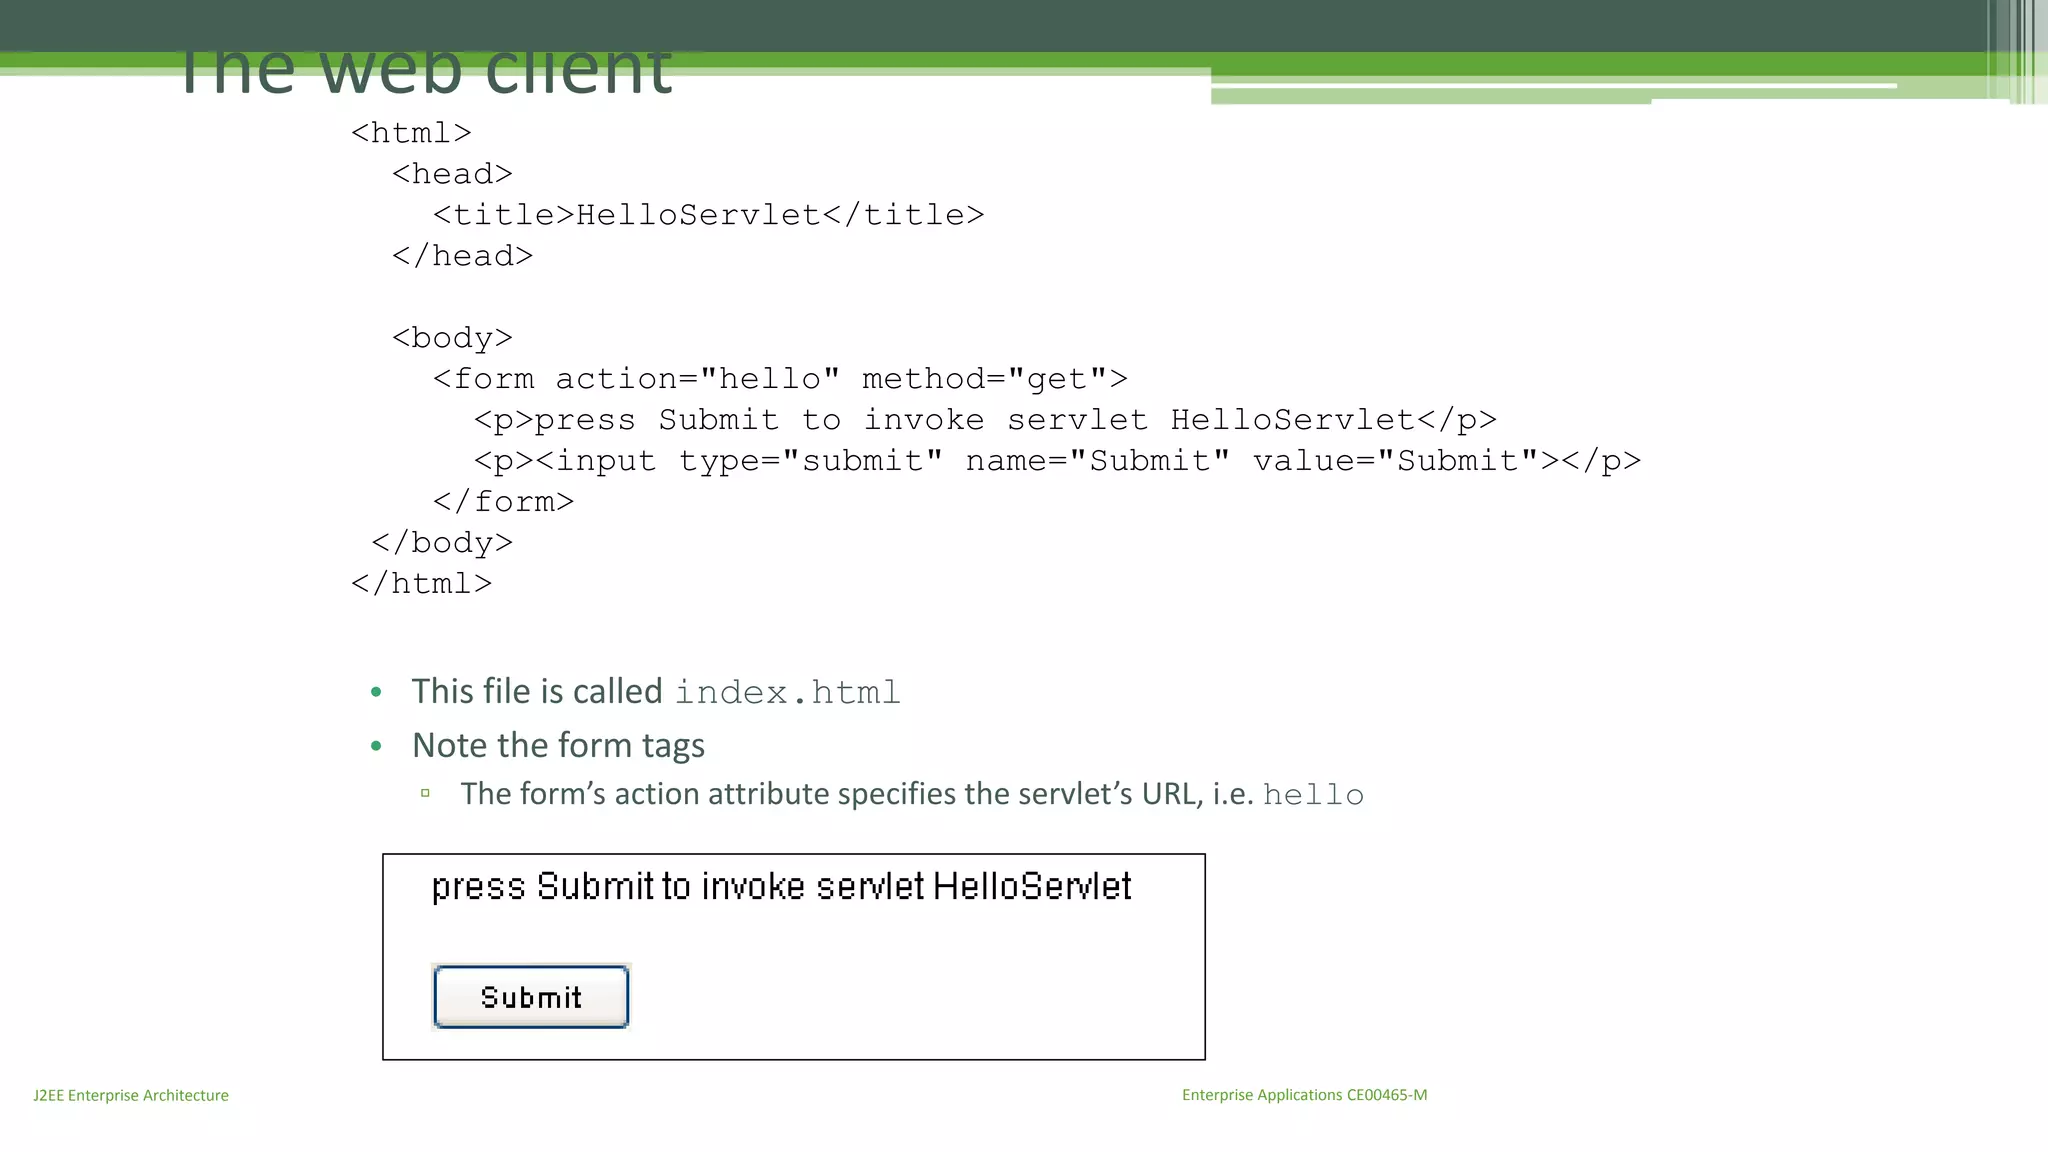Click the opening <body> tag line
This screenshot has width=2048, height=1152.
[452, 338]
